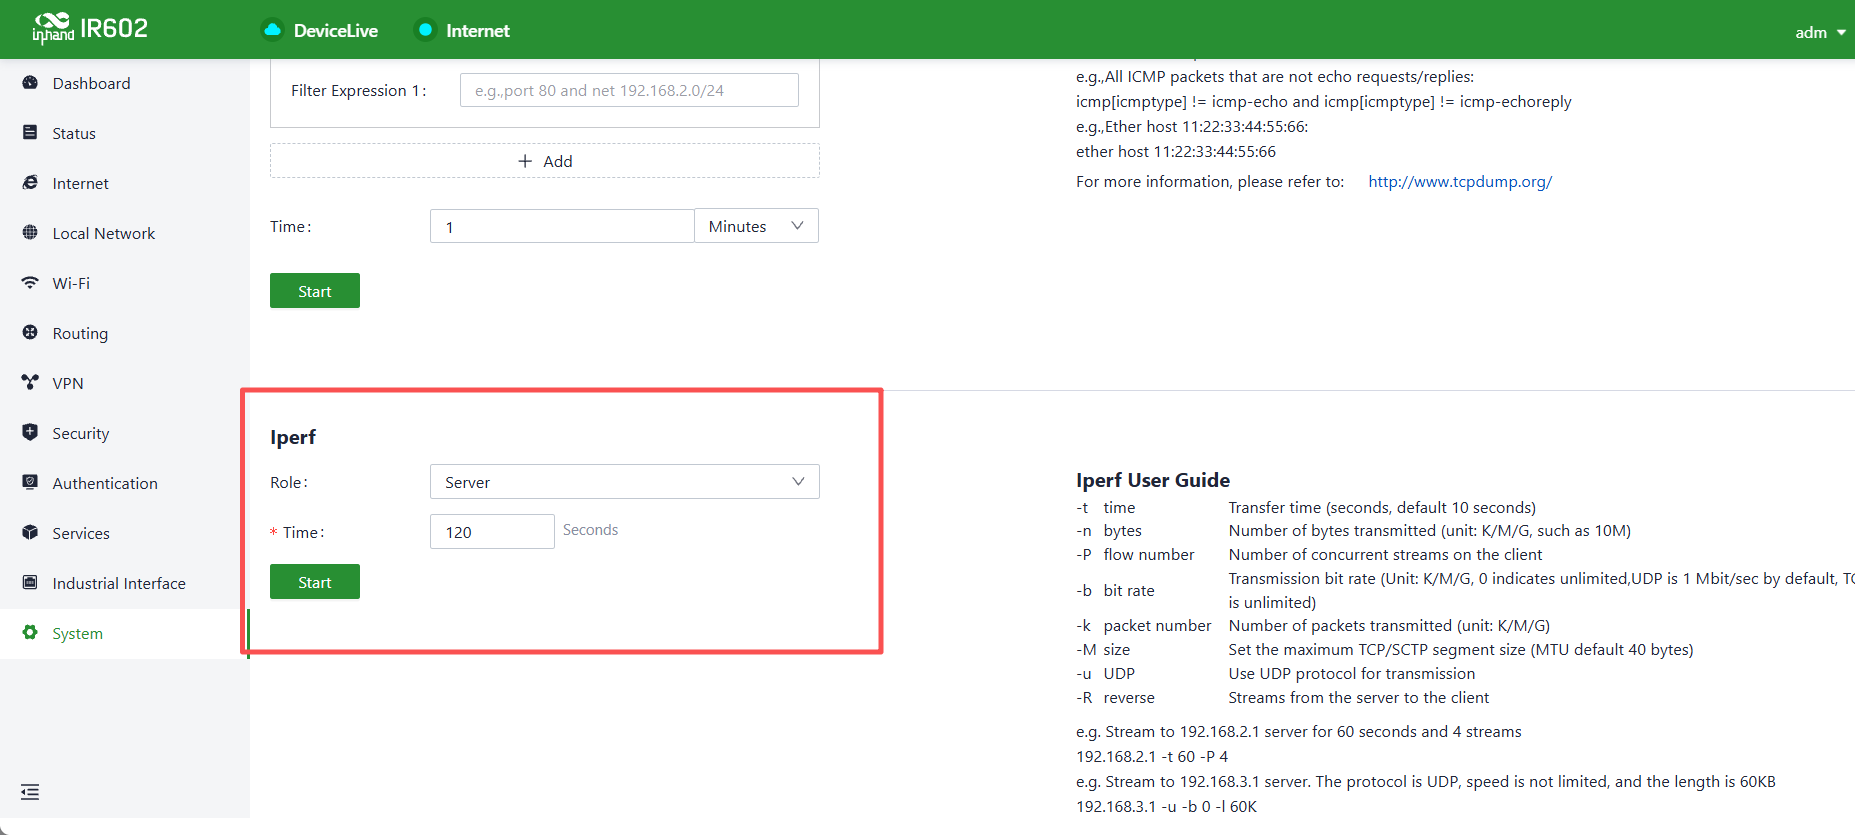This screenshot has width=1855, height=835.
Task: Click the Internet sidebar icon
Action: [x=30, y=183]
